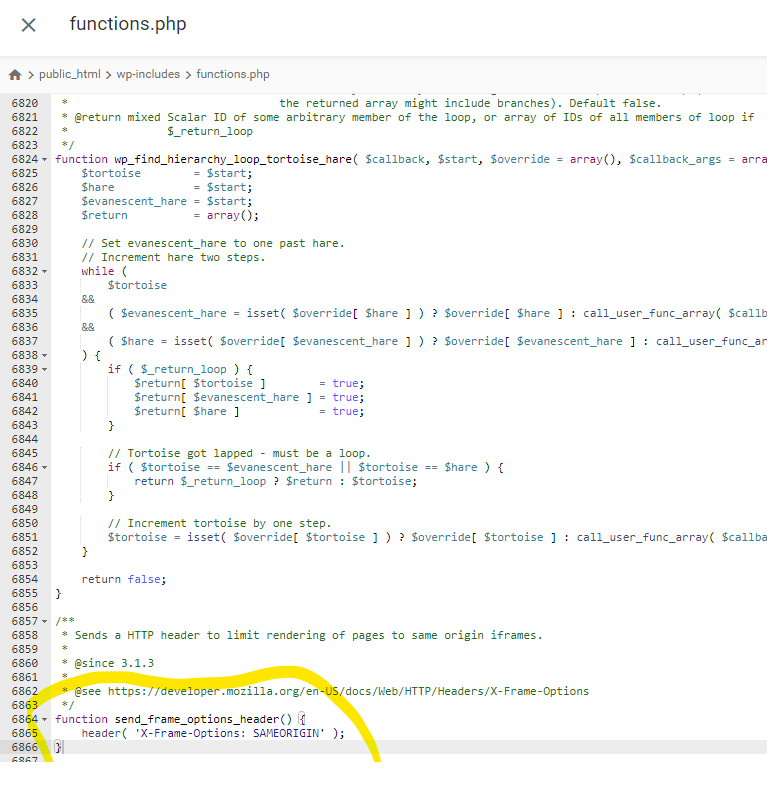Screen dimensions: 767x808
Task: Fold if block at line 6839
Action: tap(44, 369)
